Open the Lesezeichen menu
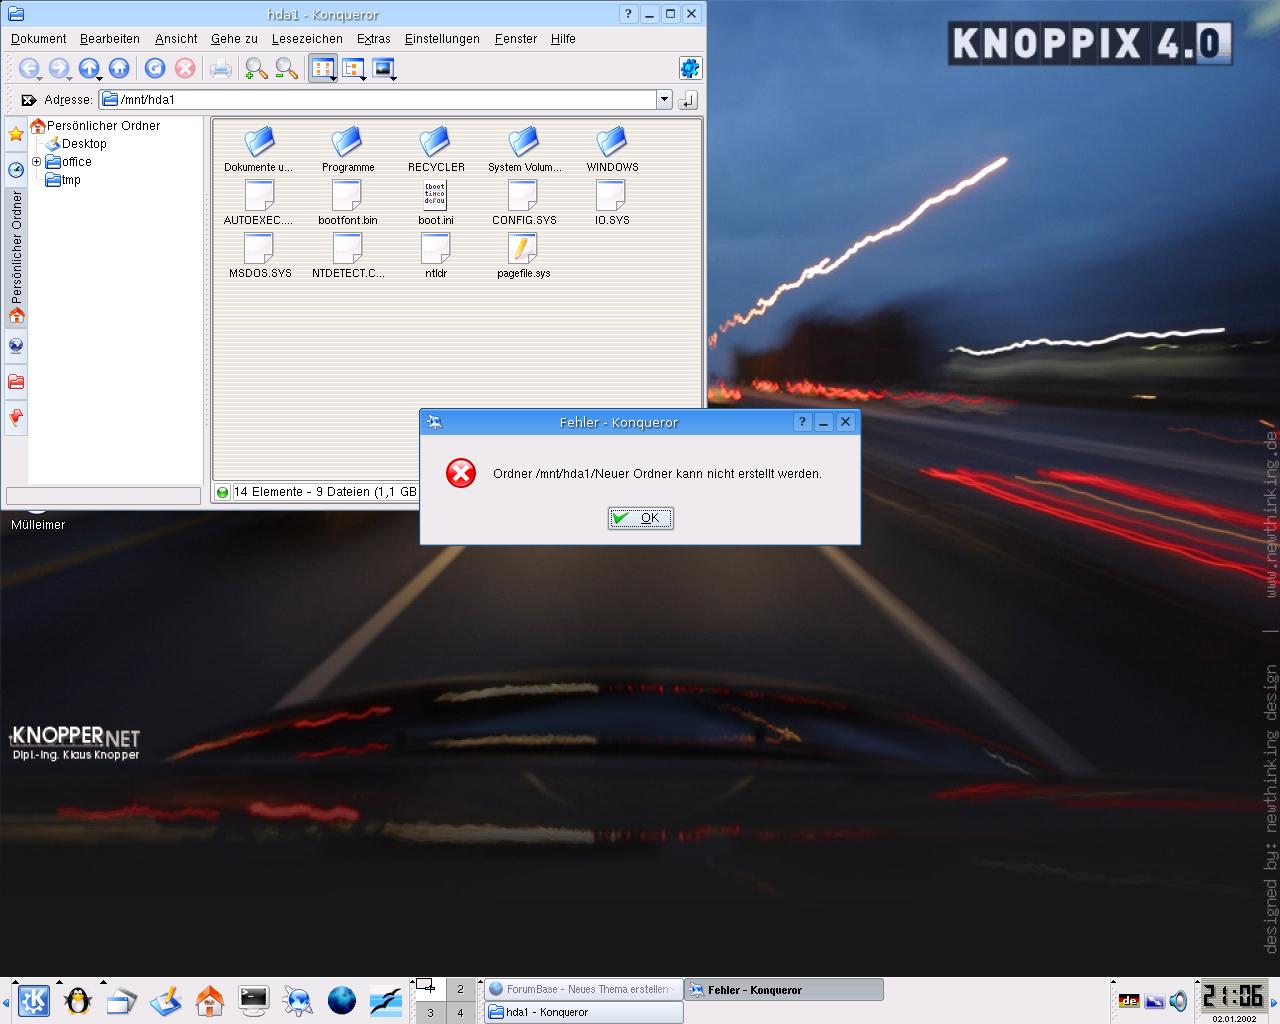 click(x=307, y=39)
